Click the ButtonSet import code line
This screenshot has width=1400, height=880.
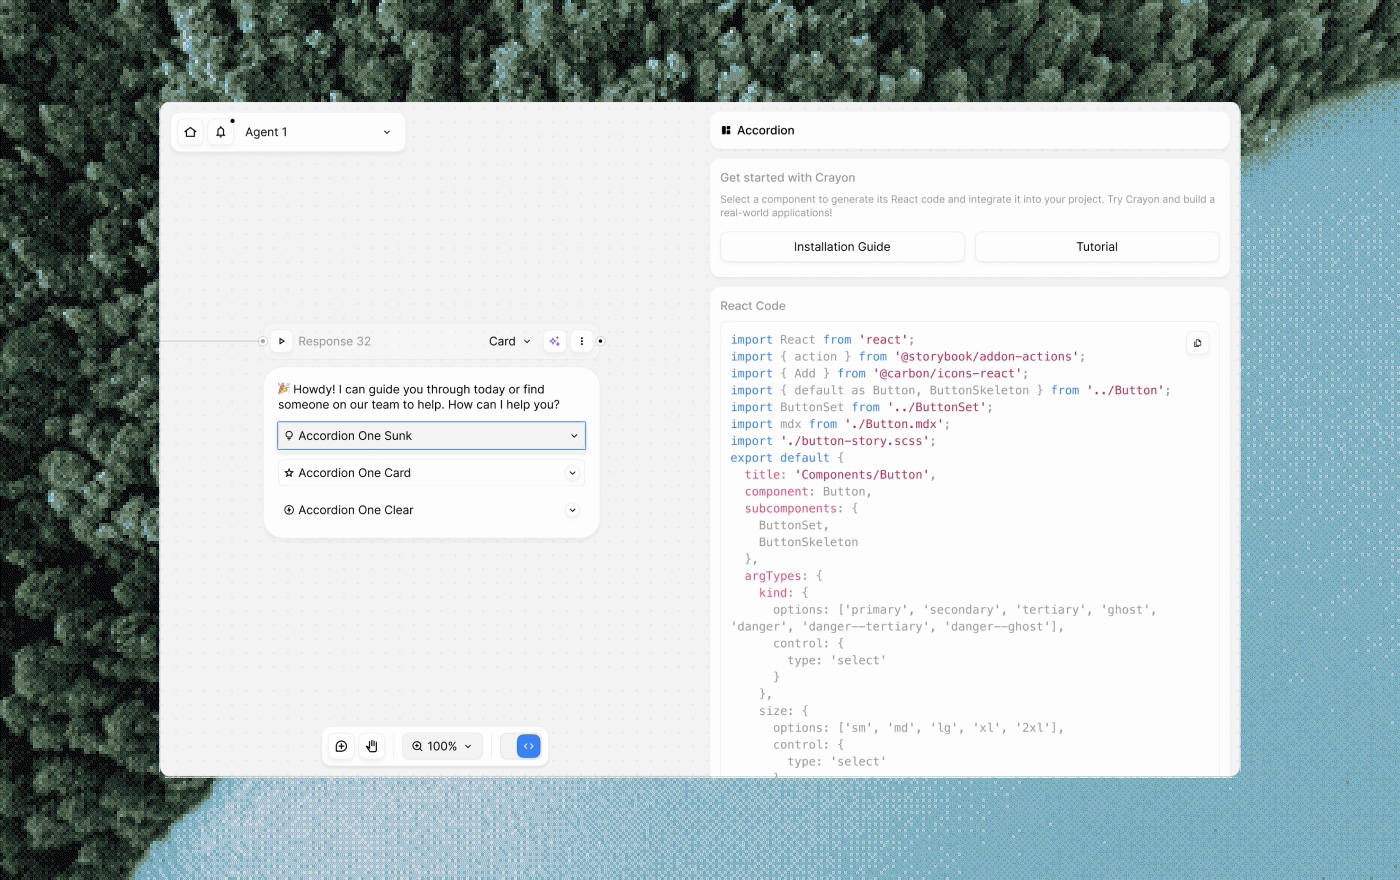coord(862,408)
